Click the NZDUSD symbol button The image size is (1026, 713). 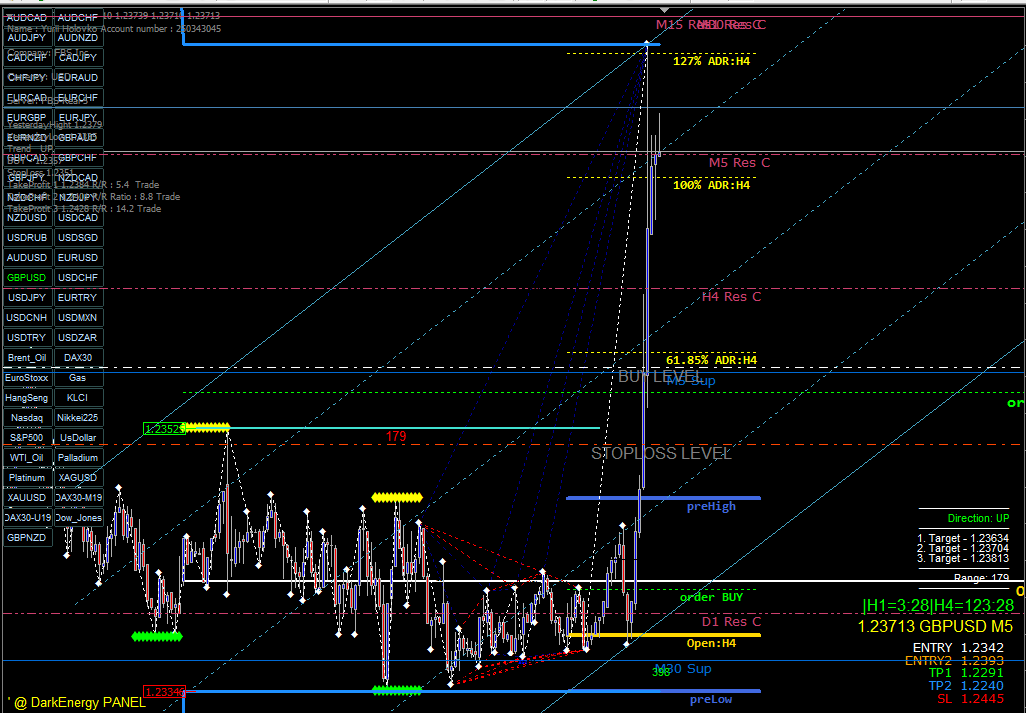27,218
